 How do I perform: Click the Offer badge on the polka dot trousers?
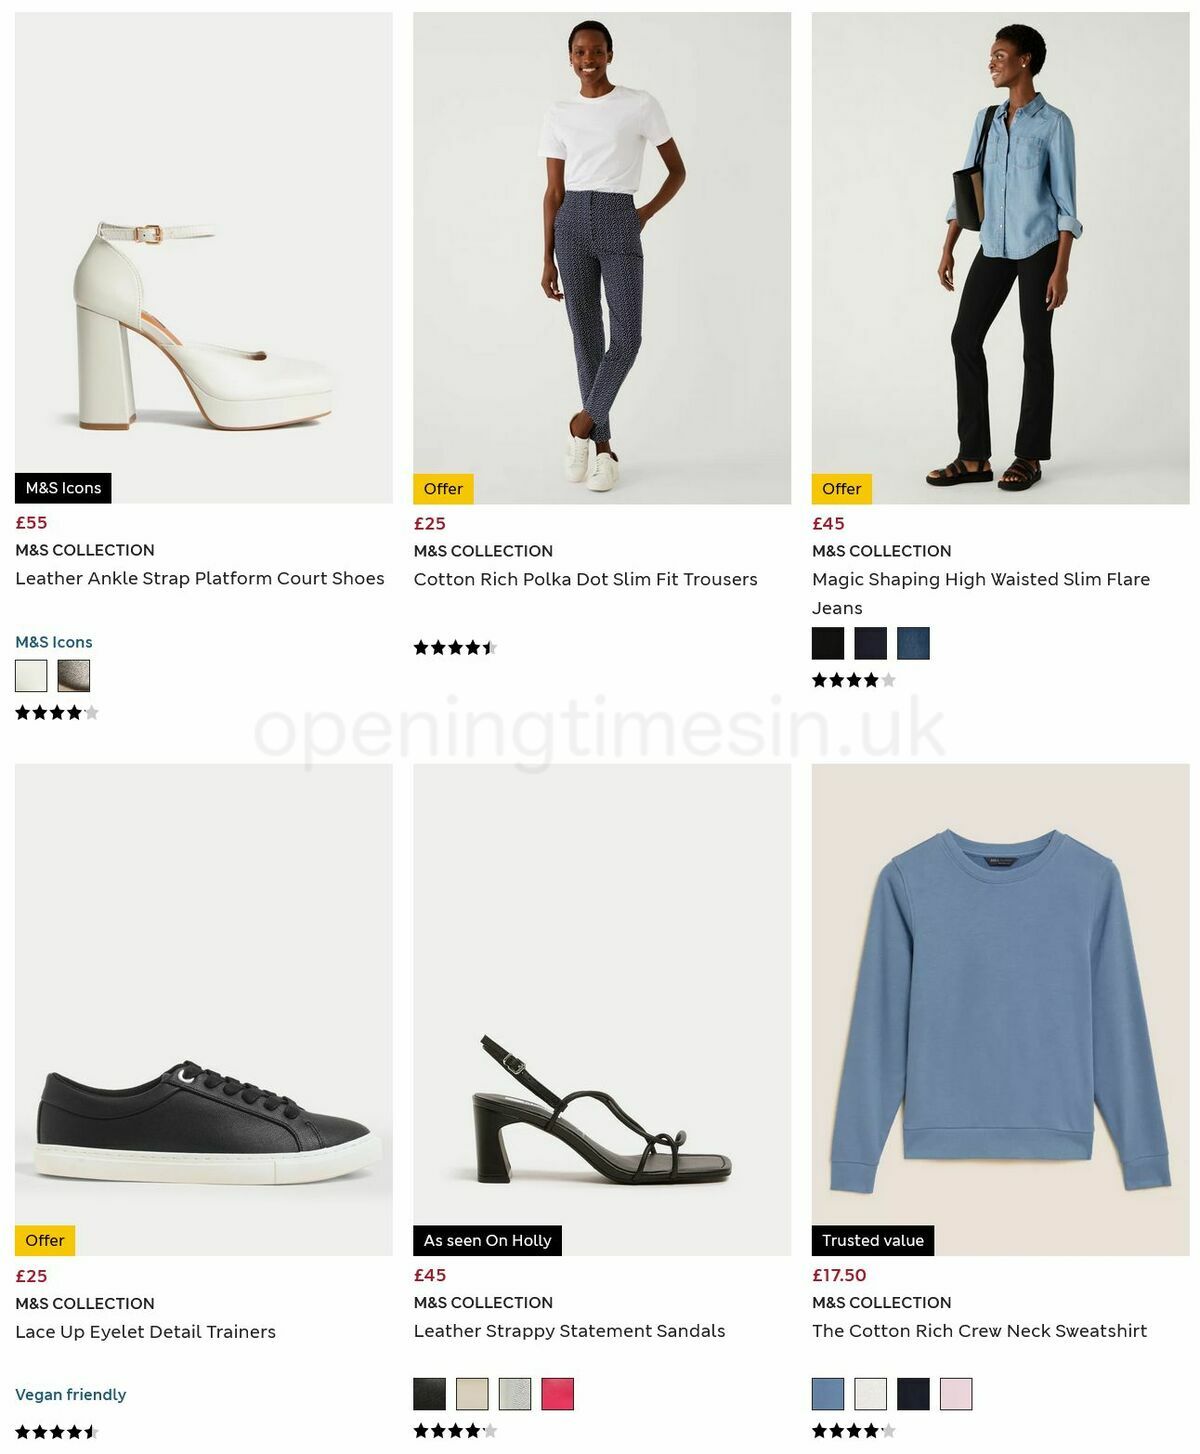[442, 489]
